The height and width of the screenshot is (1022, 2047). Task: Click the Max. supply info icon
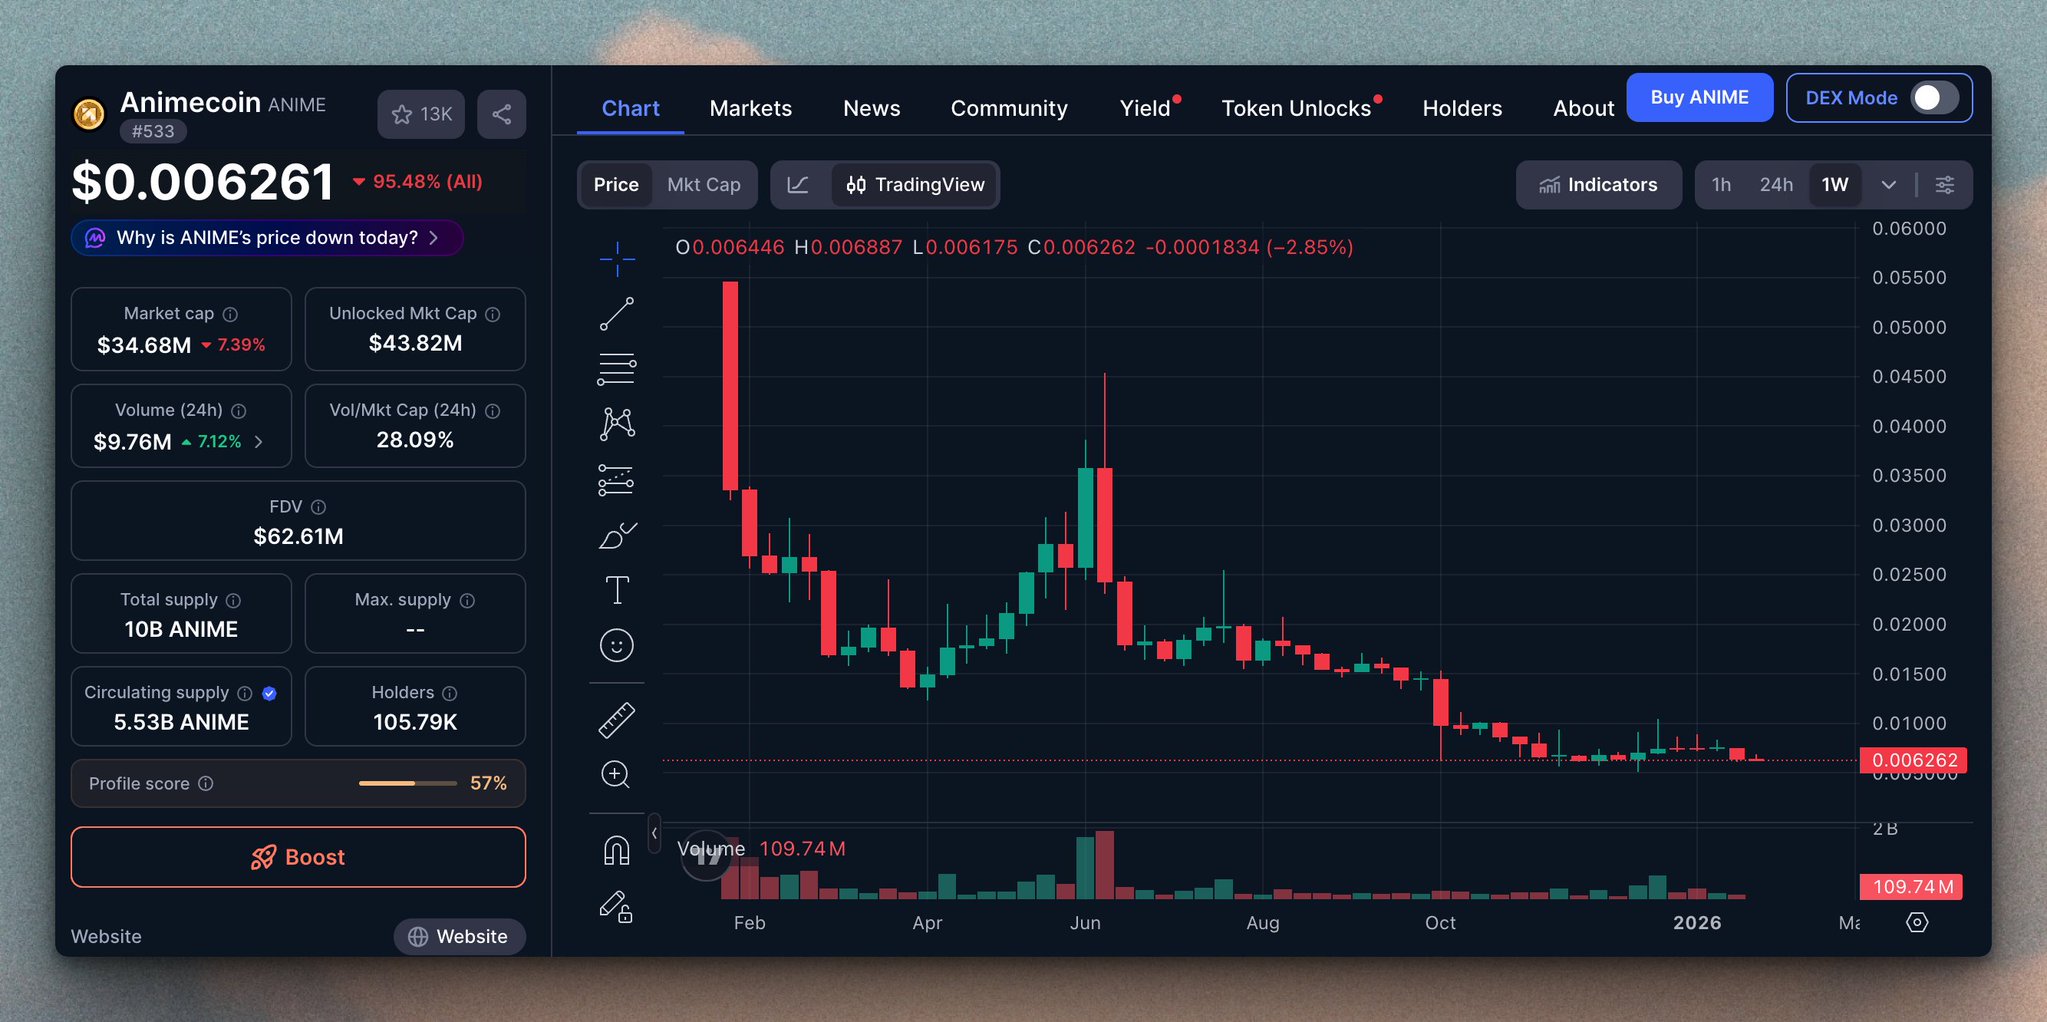[467, 600]
